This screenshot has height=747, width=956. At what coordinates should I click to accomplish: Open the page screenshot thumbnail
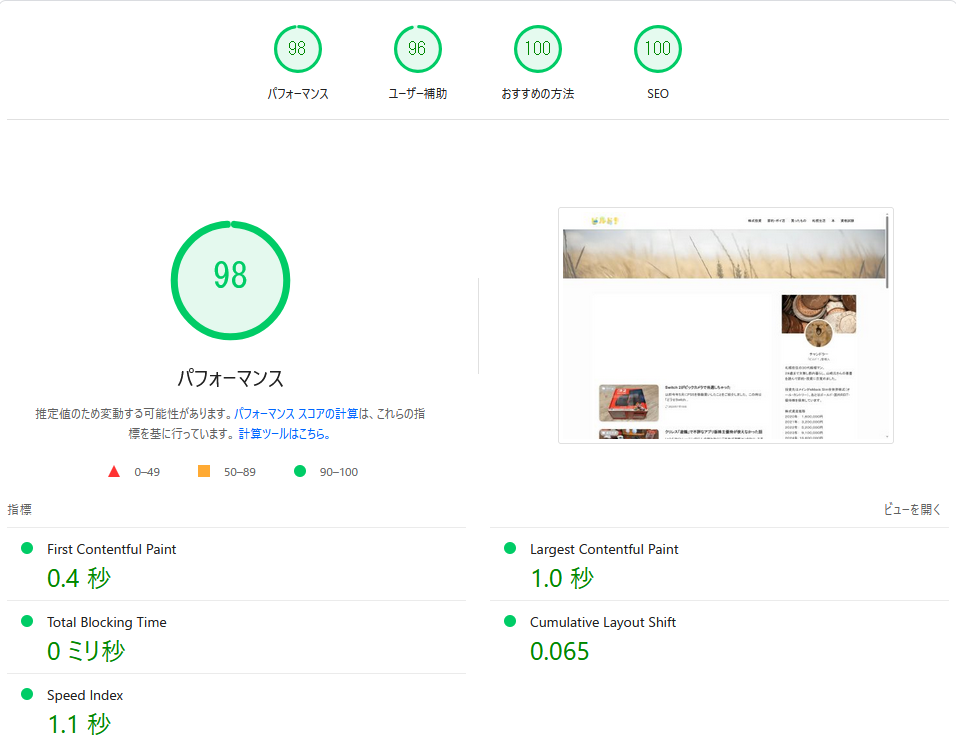(x=725, y=325)
